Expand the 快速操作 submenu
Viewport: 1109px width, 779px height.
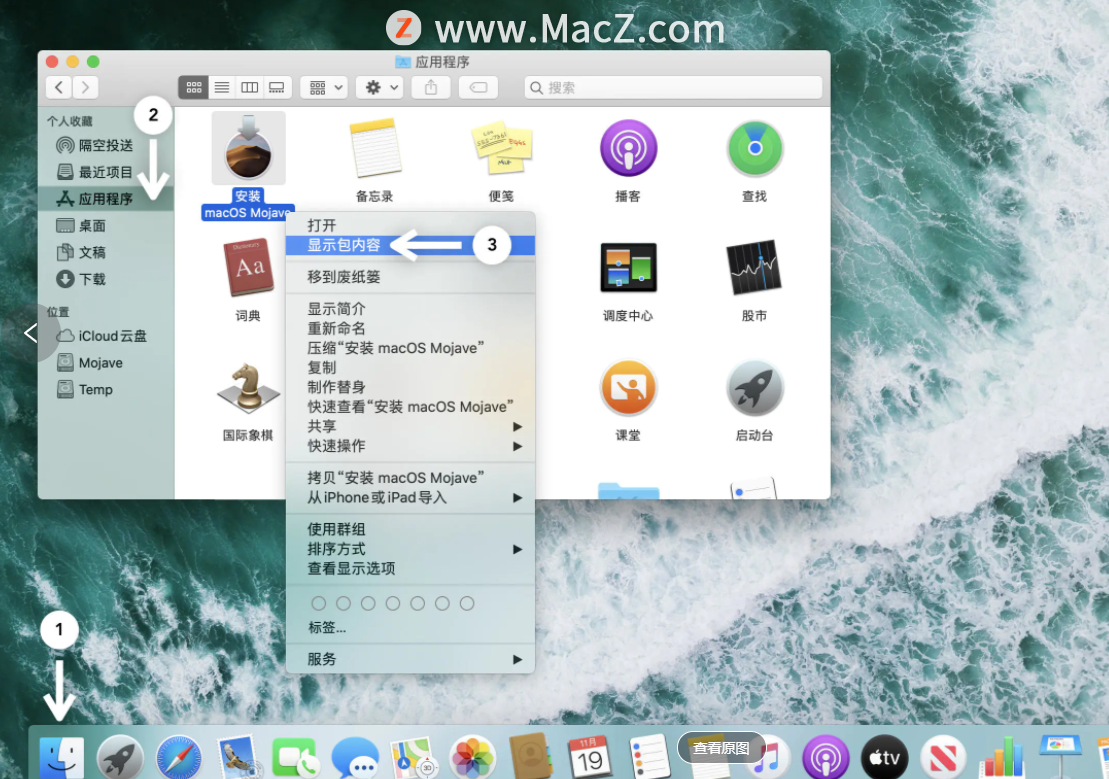pyautogui.click(x=410, y=446)
